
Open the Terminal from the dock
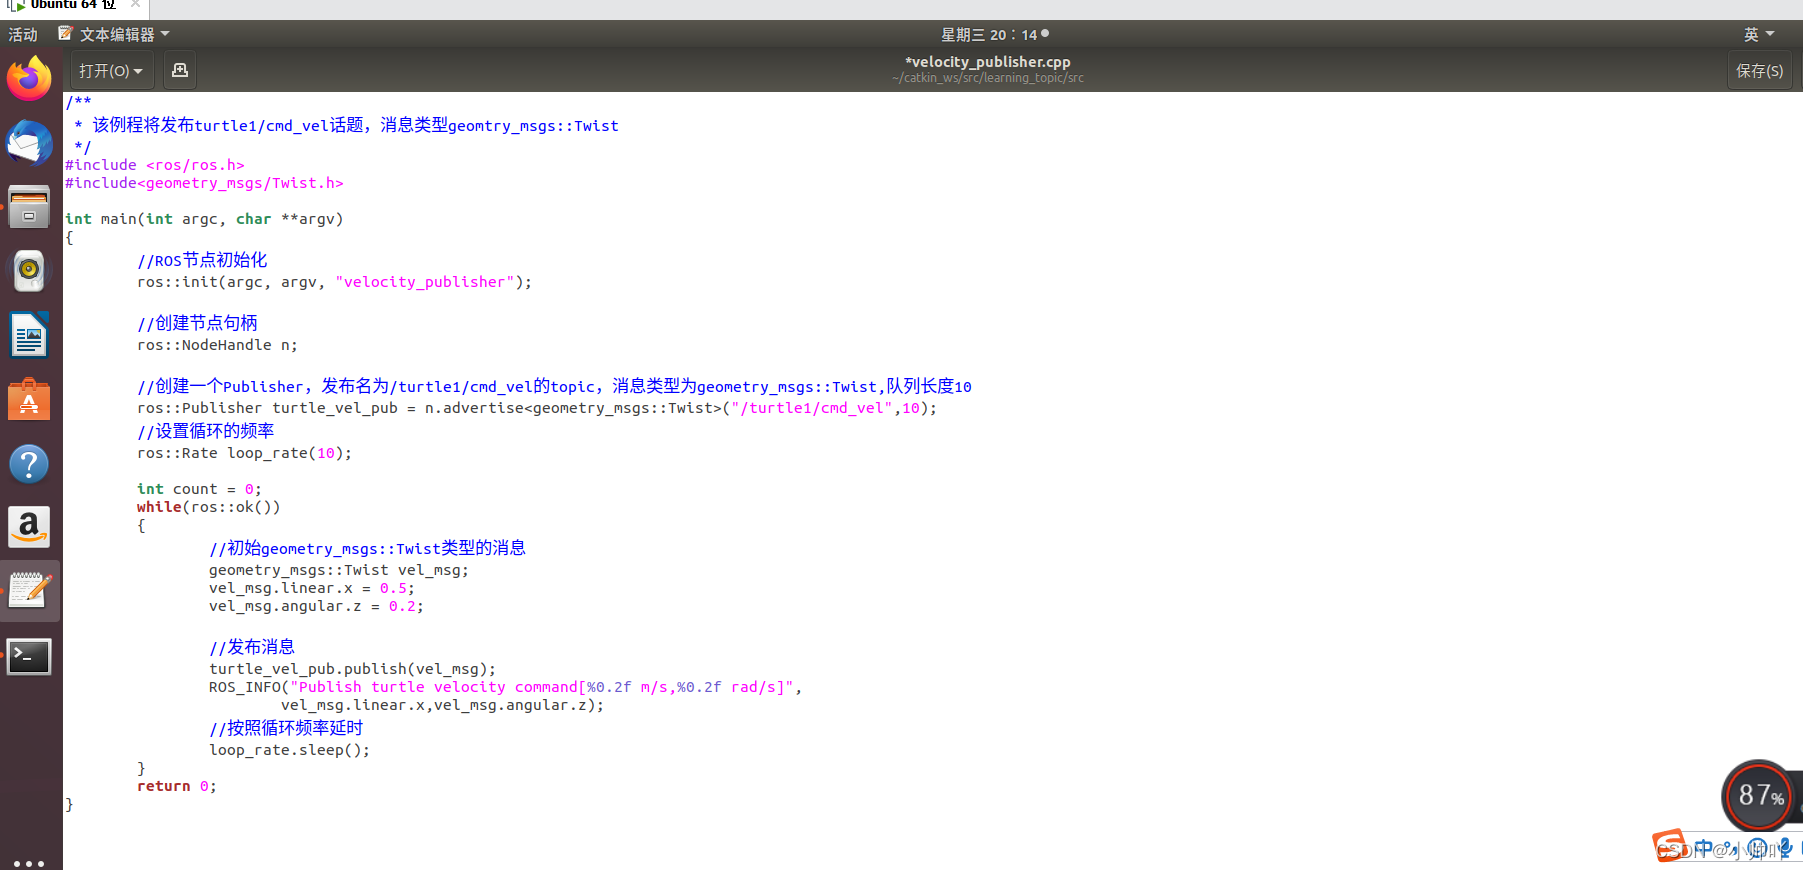(x=29, y=656)
